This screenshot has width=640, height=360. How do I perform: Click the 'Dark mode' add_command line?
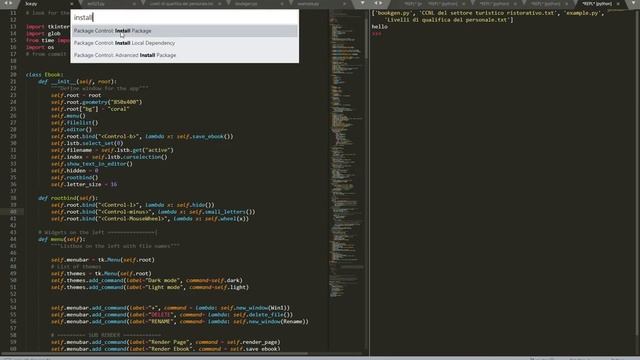tap(147, 280)
